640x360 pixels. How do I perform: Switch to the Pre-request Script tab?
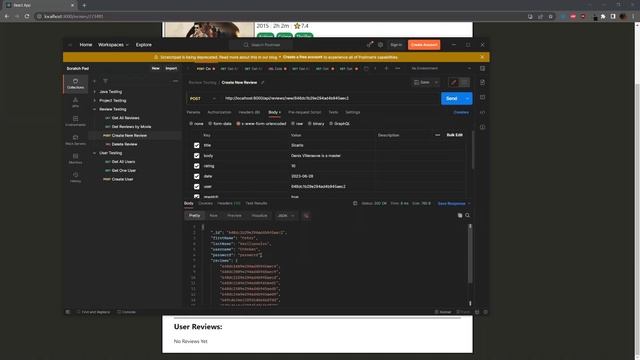click(x=304, y=112)
